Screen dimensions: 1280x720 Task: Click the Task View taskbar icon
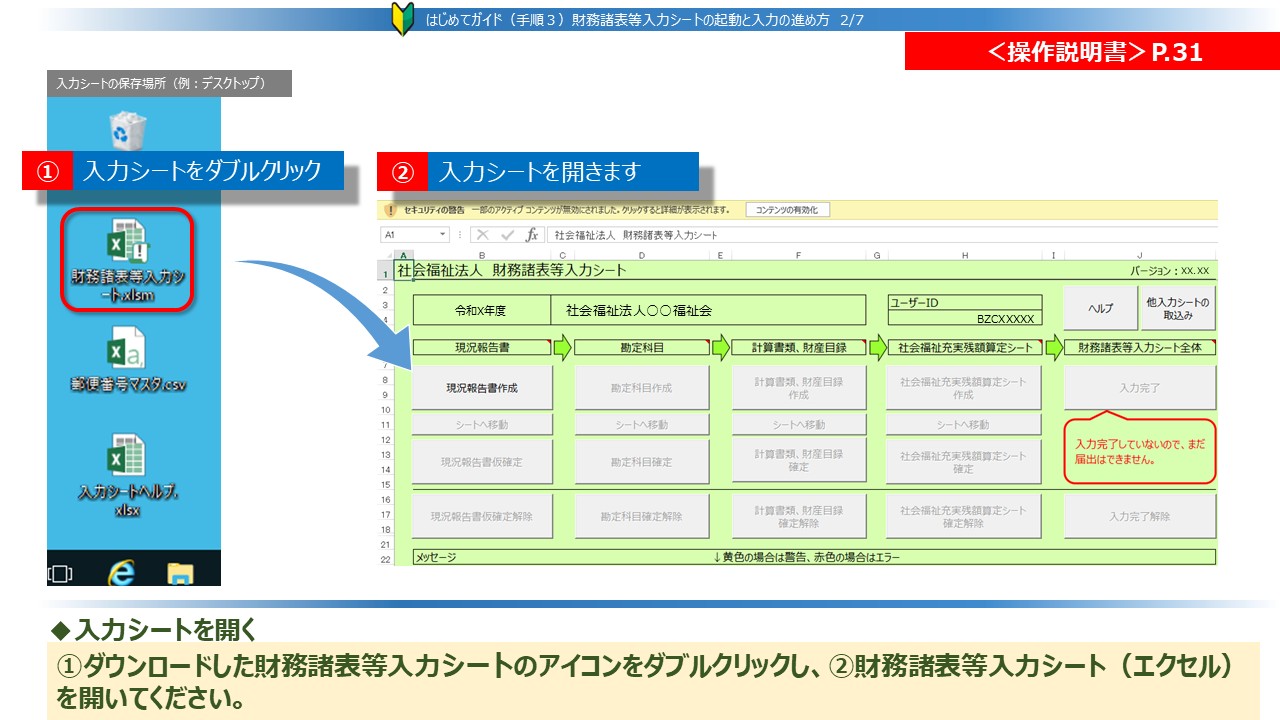[x=61, y=573]
